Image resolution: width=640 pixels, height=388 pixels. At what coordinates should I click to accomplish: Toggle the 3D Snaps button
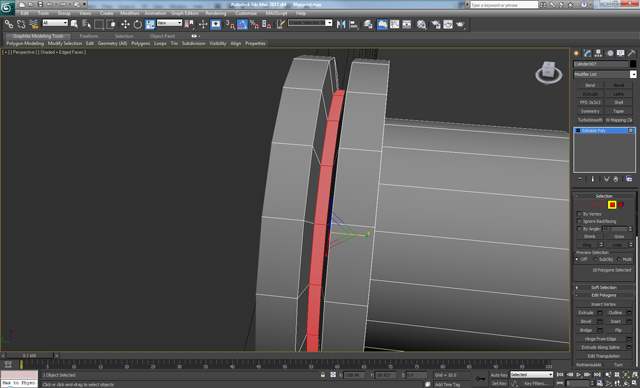[x=230, y=24]
